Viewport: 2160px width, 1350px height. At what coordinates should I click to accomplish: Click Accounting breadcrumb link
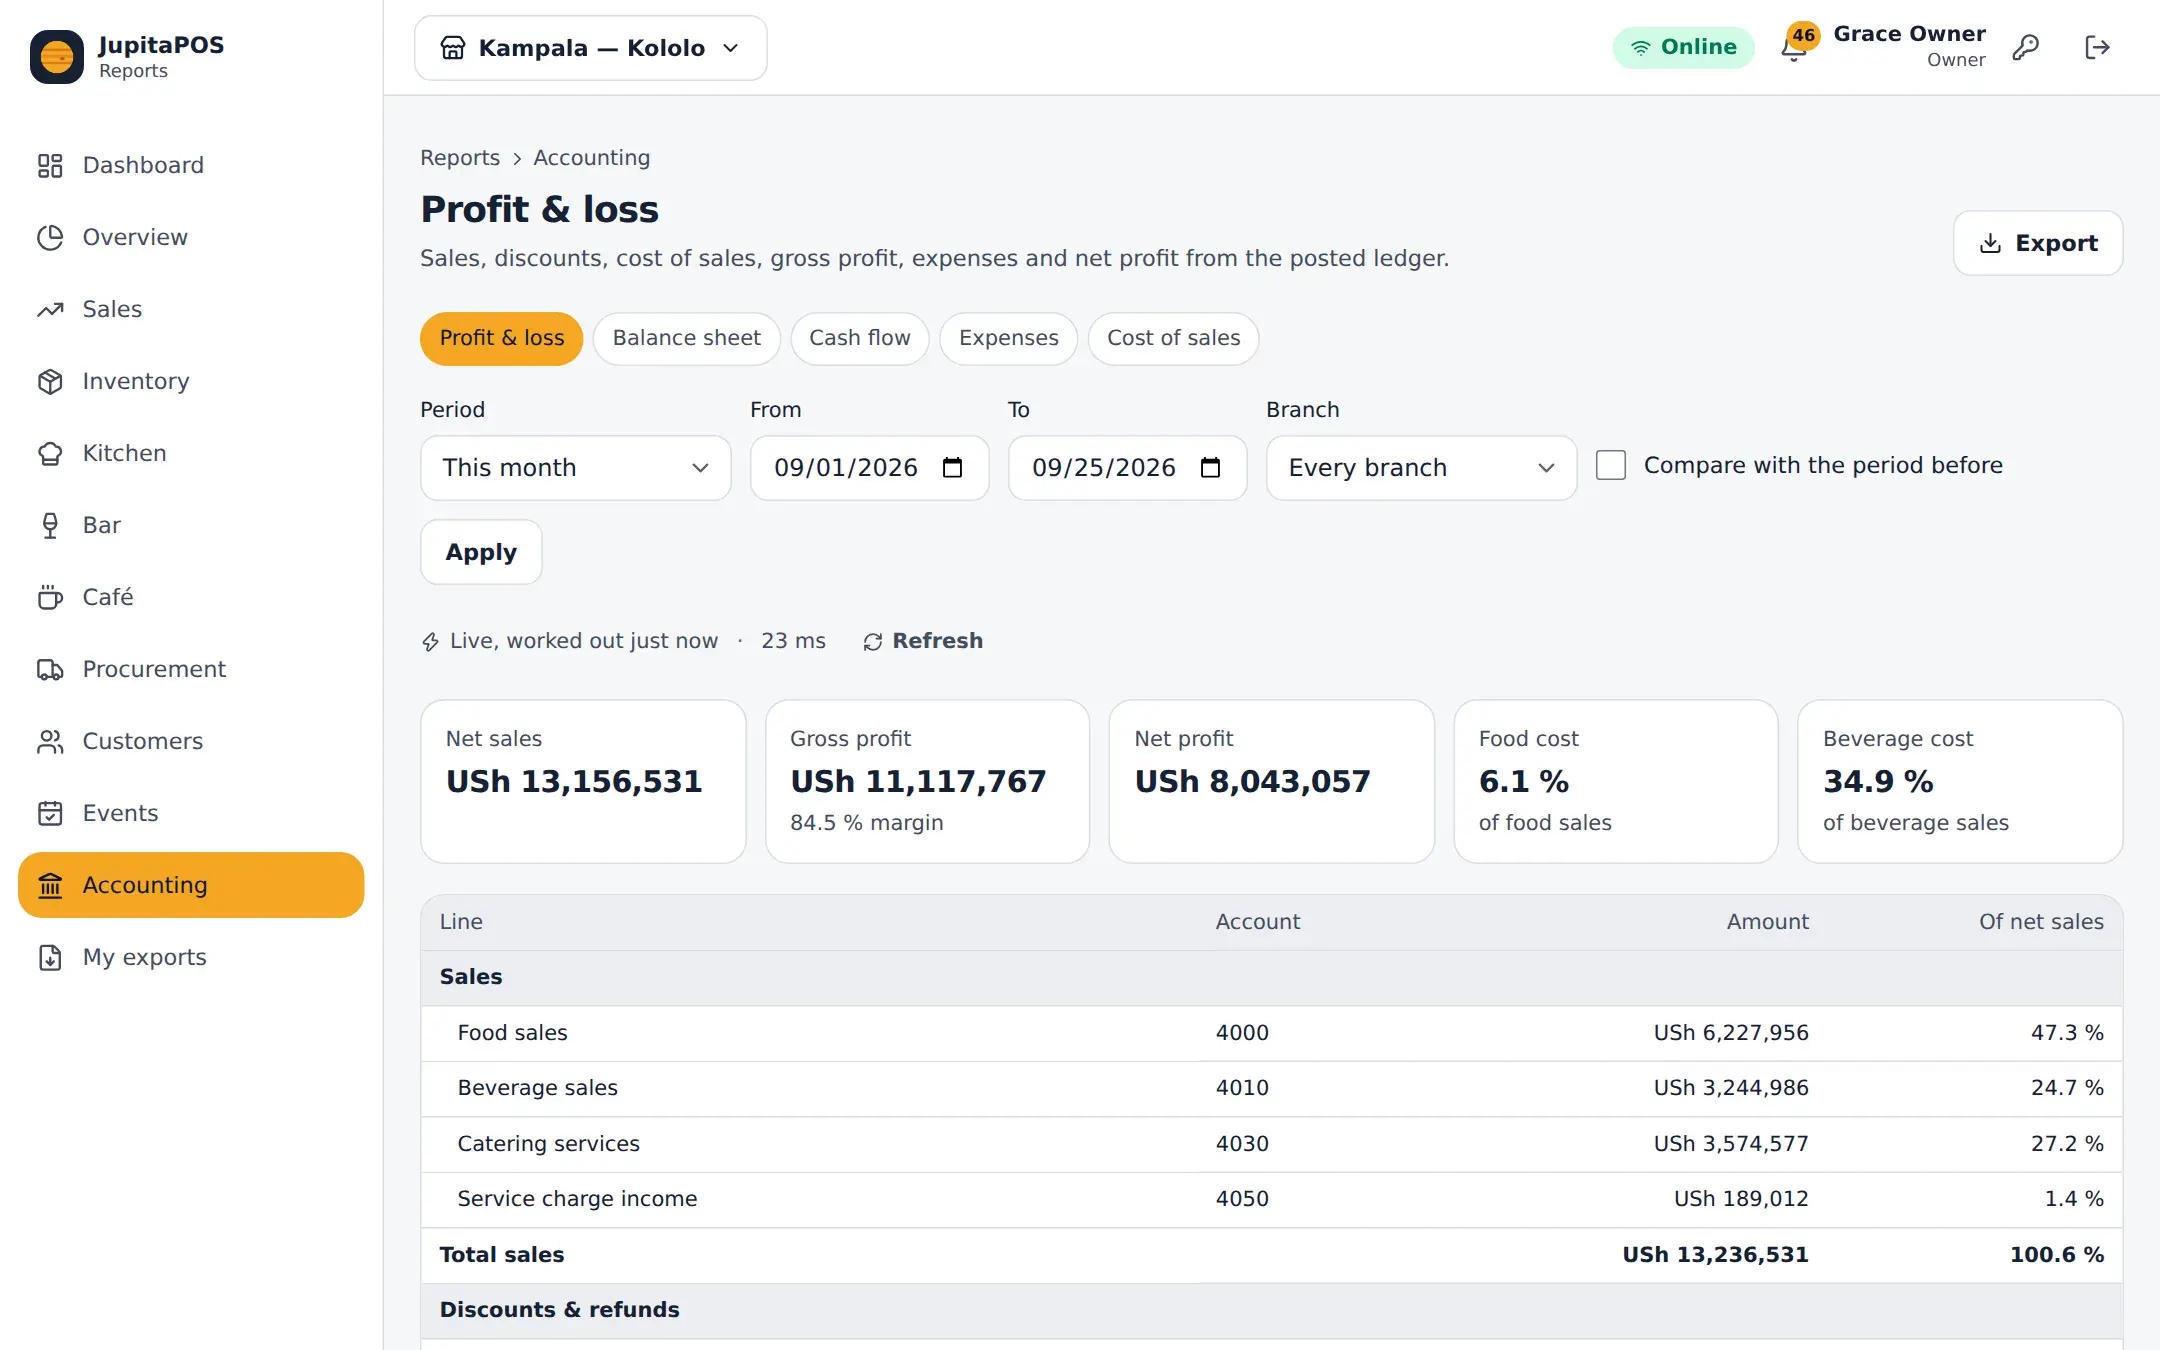(591, 158)
